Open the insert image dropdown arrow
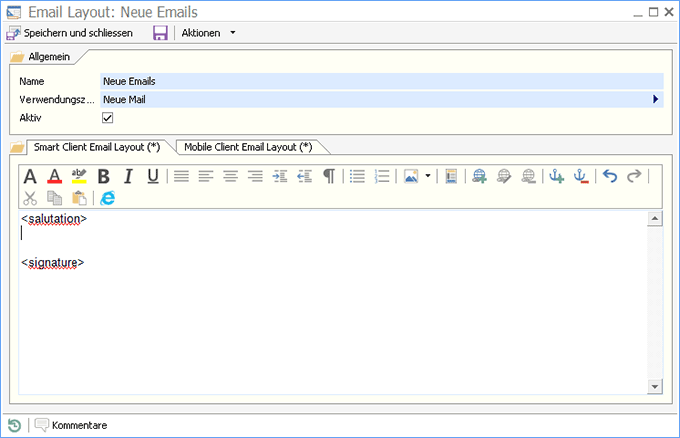This screenshot has width=680, height=438. click(x=428, y=177)
